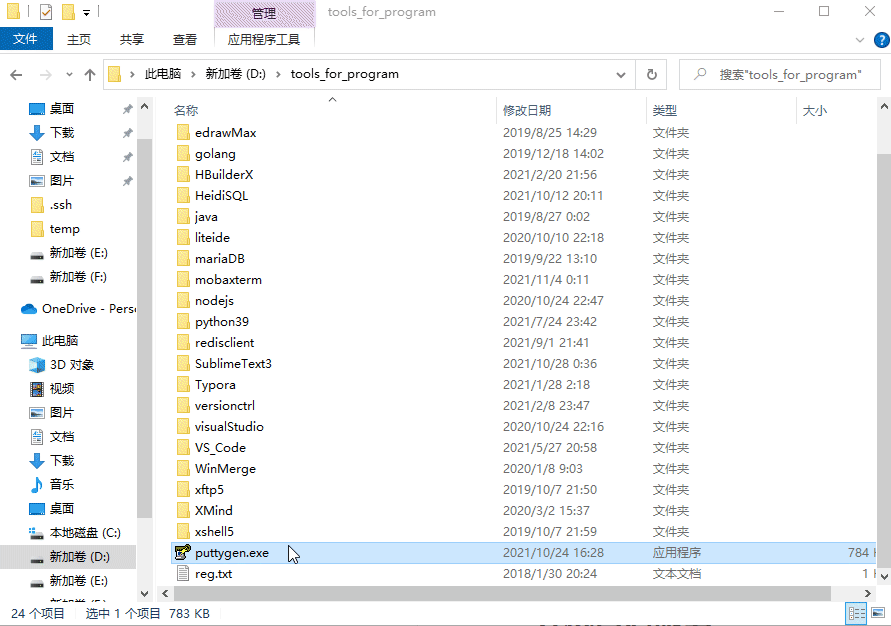Select the XMind folder name

tap(214, 511)
